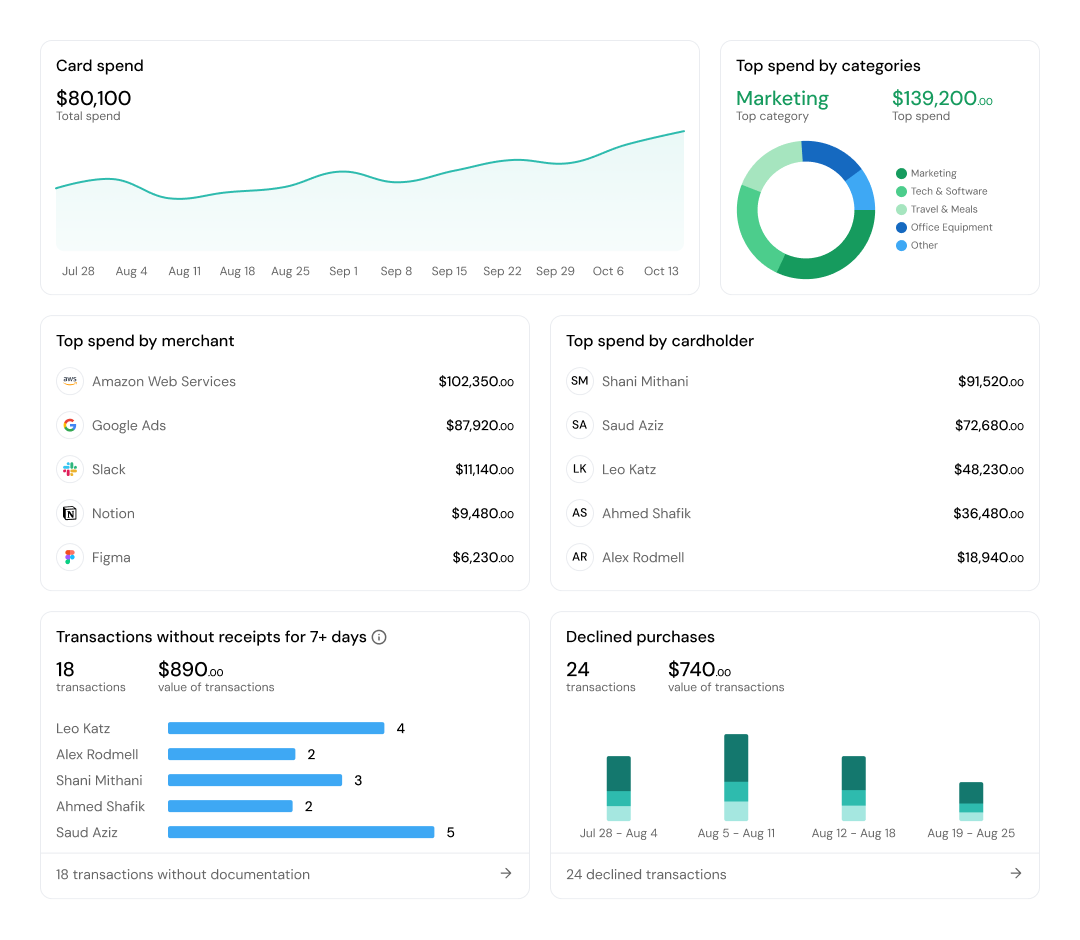
Task: Click the $18,940.00 cardholder amount
Action: pyautogui.click(x=990, y=558)
